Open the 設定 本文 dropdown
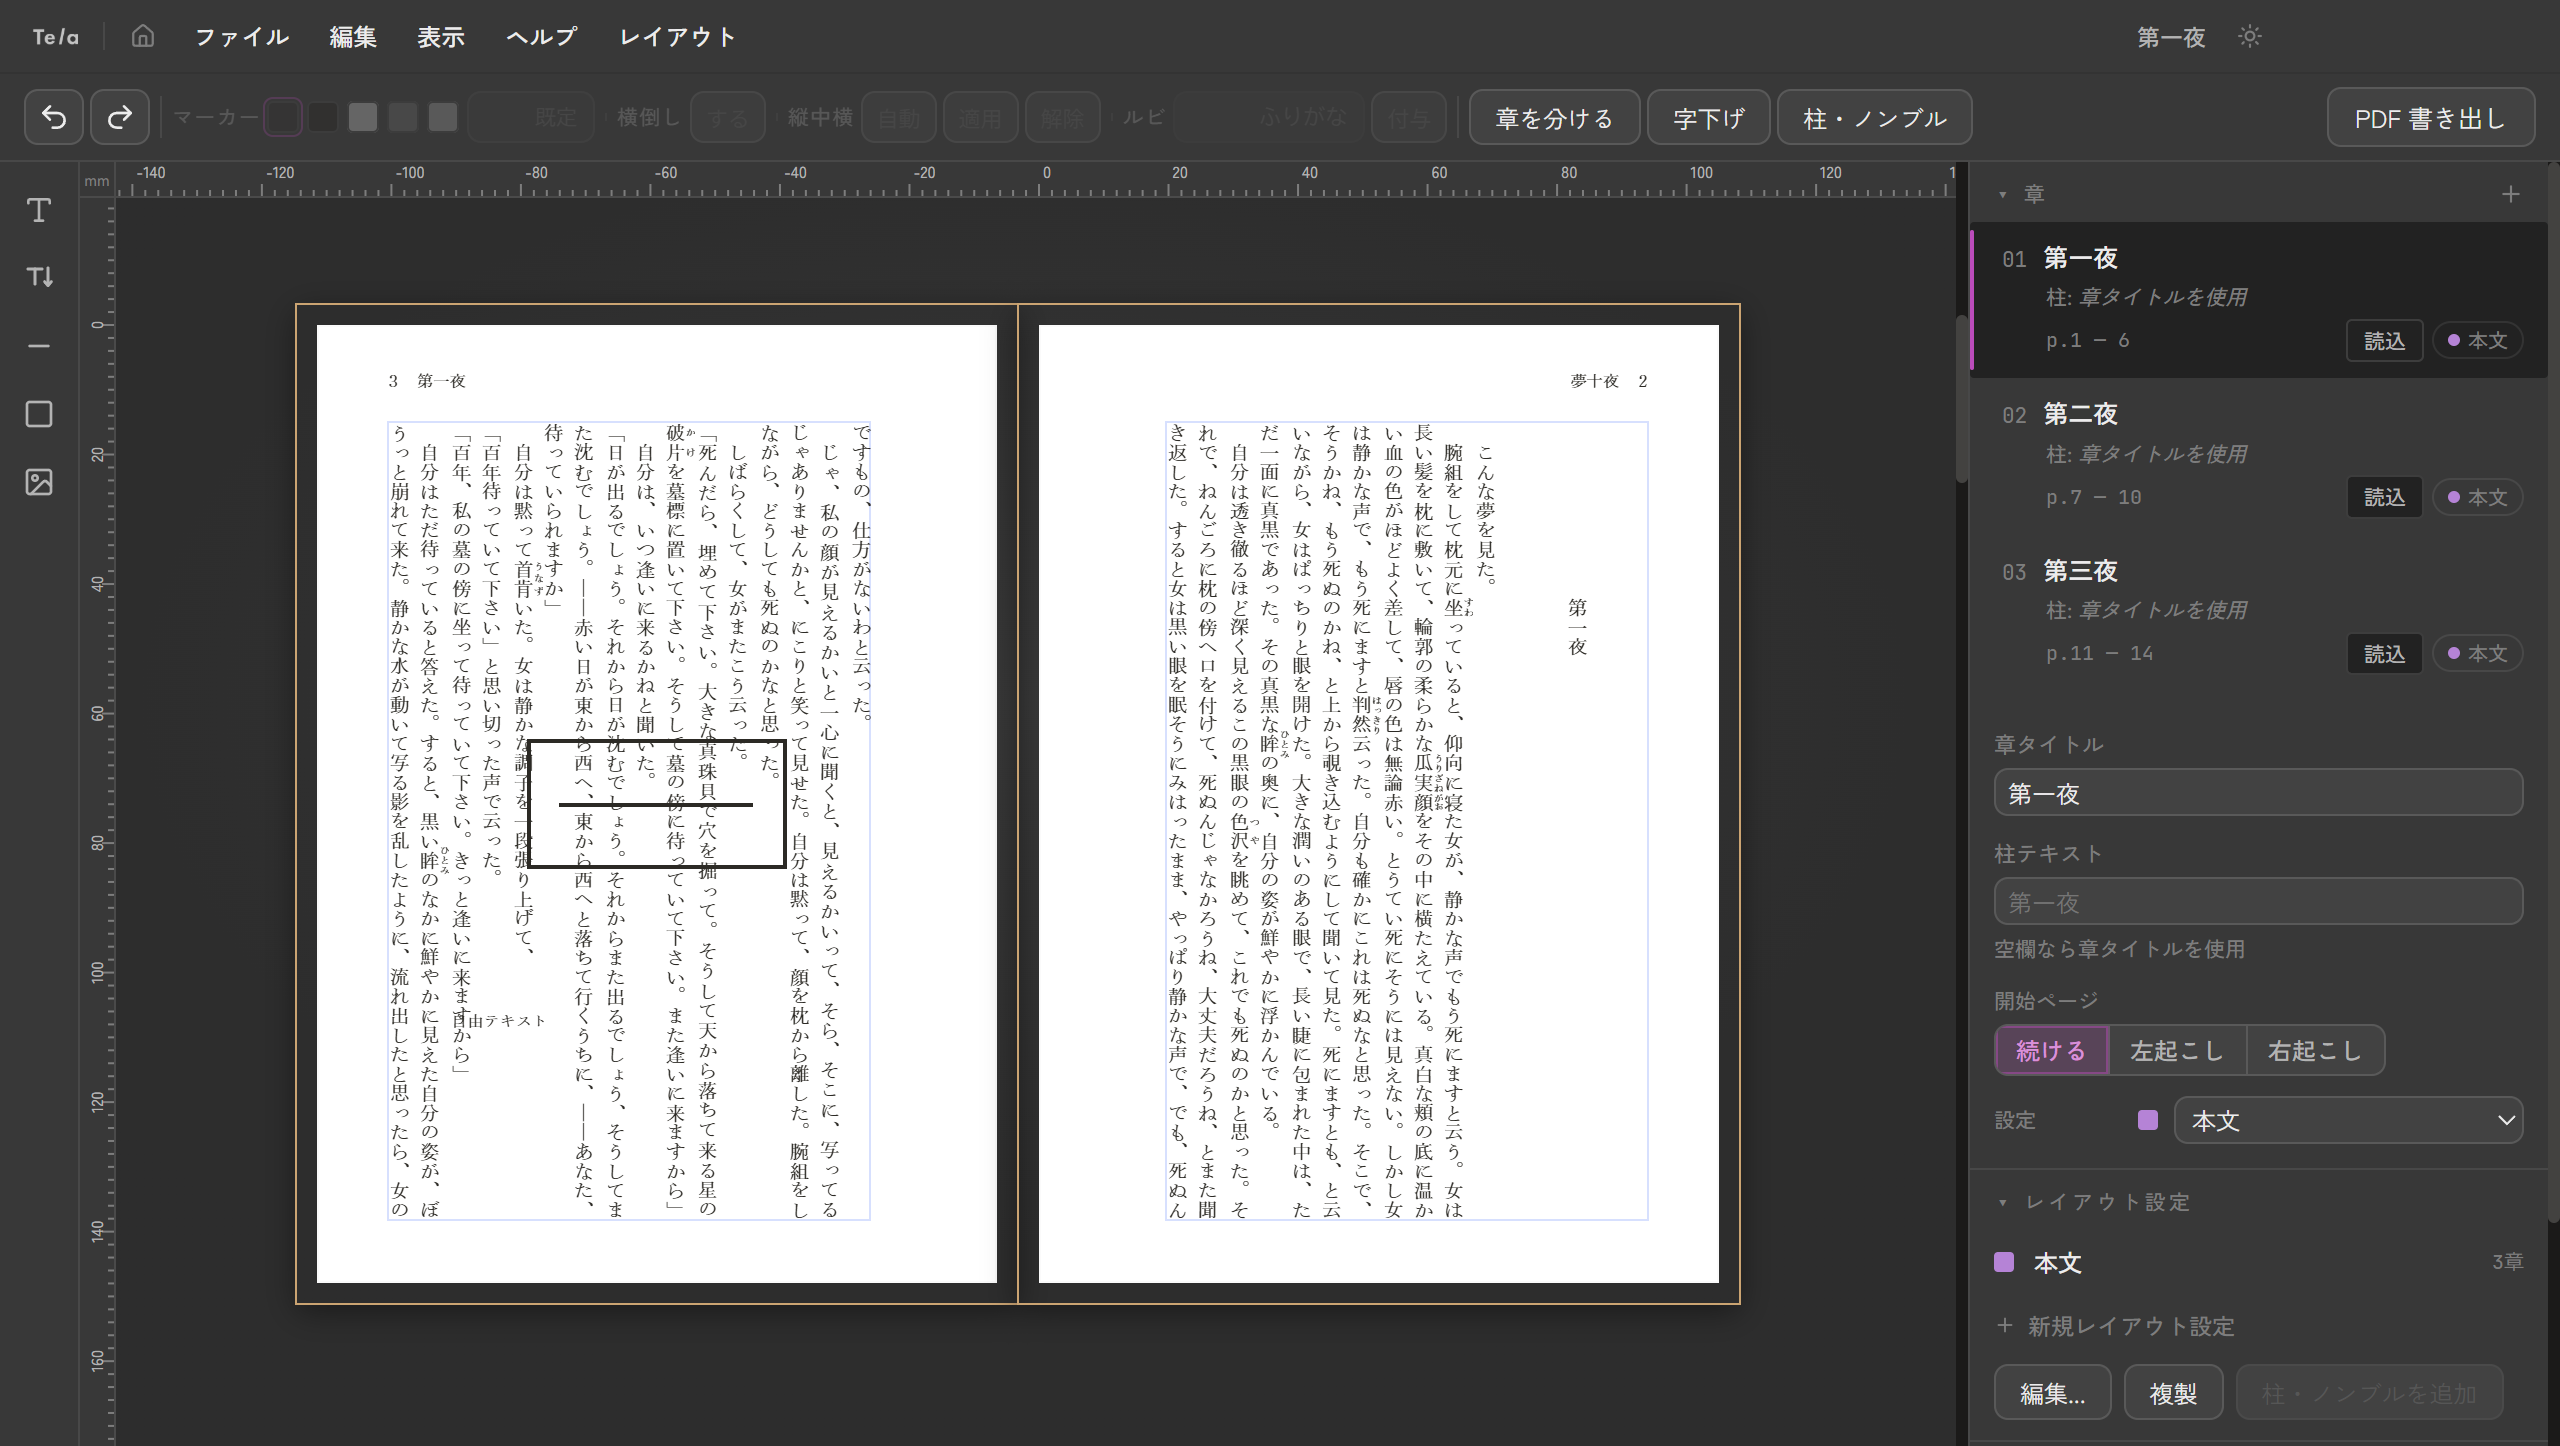The height and width of the screenshot is (1446, 2560). pyautogui.click(x=2348, y=1121)
